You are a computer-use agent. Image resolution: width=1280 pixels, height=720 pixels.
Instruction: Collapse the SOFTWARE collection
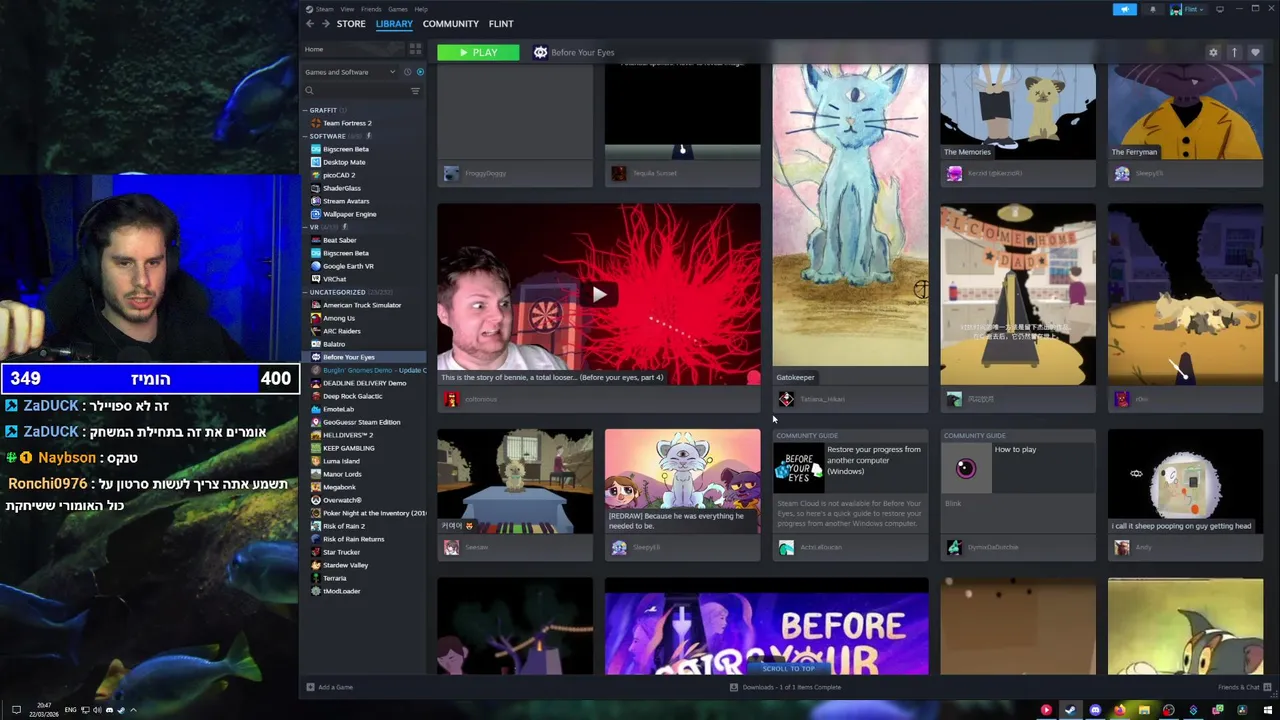pyautogui.click(x=306, y=136)
